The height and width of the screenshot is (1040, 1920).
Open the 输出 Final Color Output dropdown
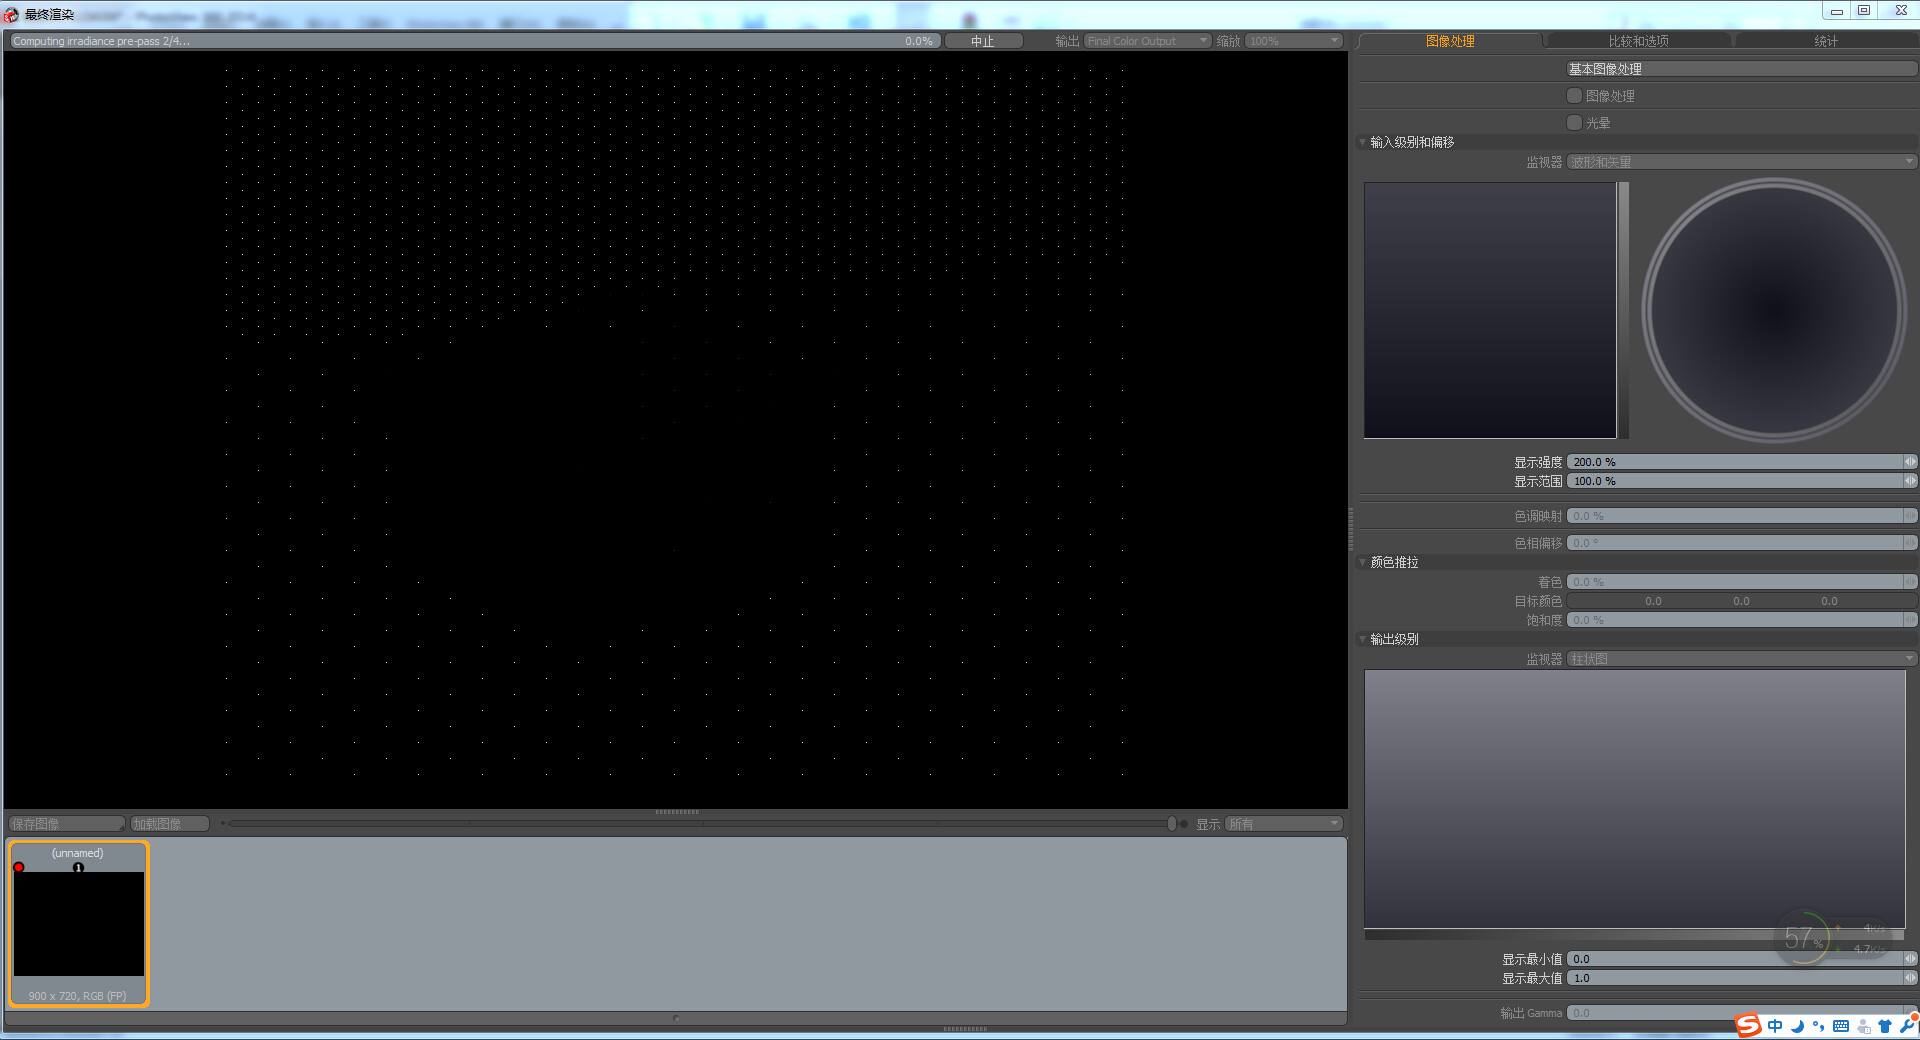[x=1147, y=41]
